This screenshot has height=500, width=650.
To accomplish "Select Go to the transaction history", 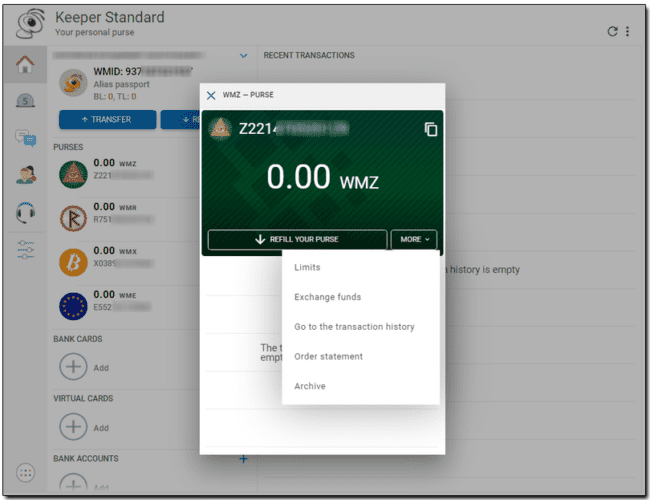I will pyautogui.click(x=354, y=327).
